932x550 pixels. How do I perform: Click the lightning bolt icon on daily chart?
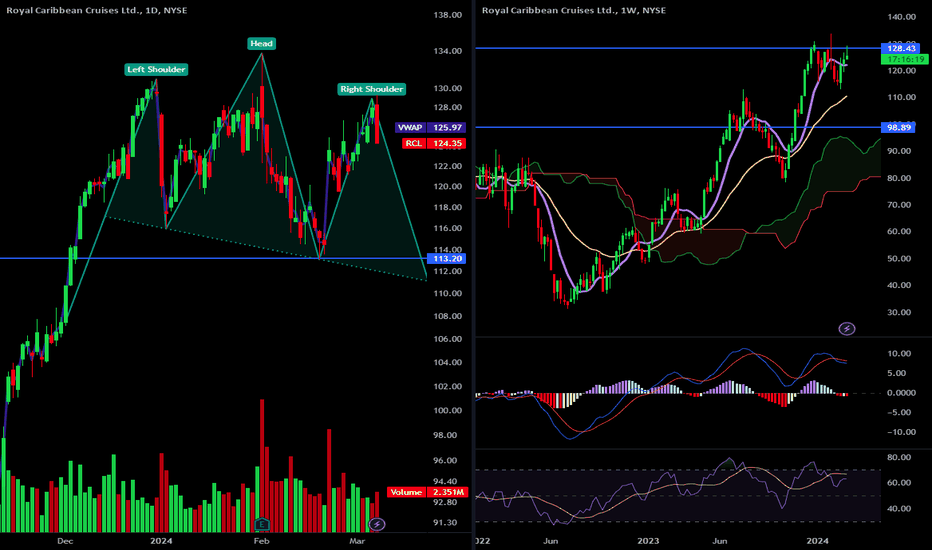[377, 524]
